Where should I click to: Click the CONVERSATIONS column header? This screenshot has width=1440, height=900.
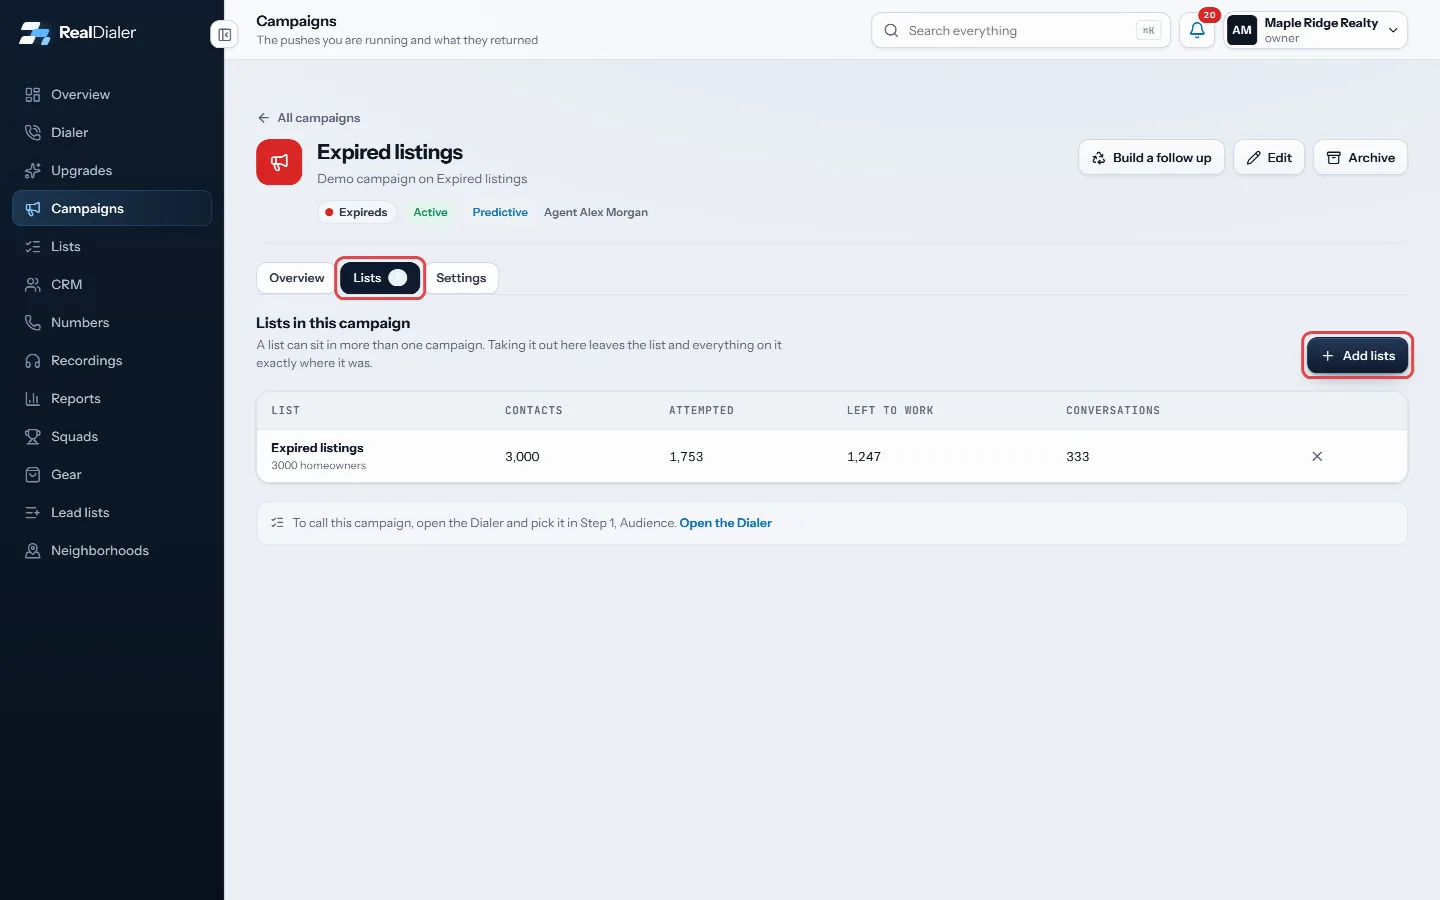pos(1113,411)
